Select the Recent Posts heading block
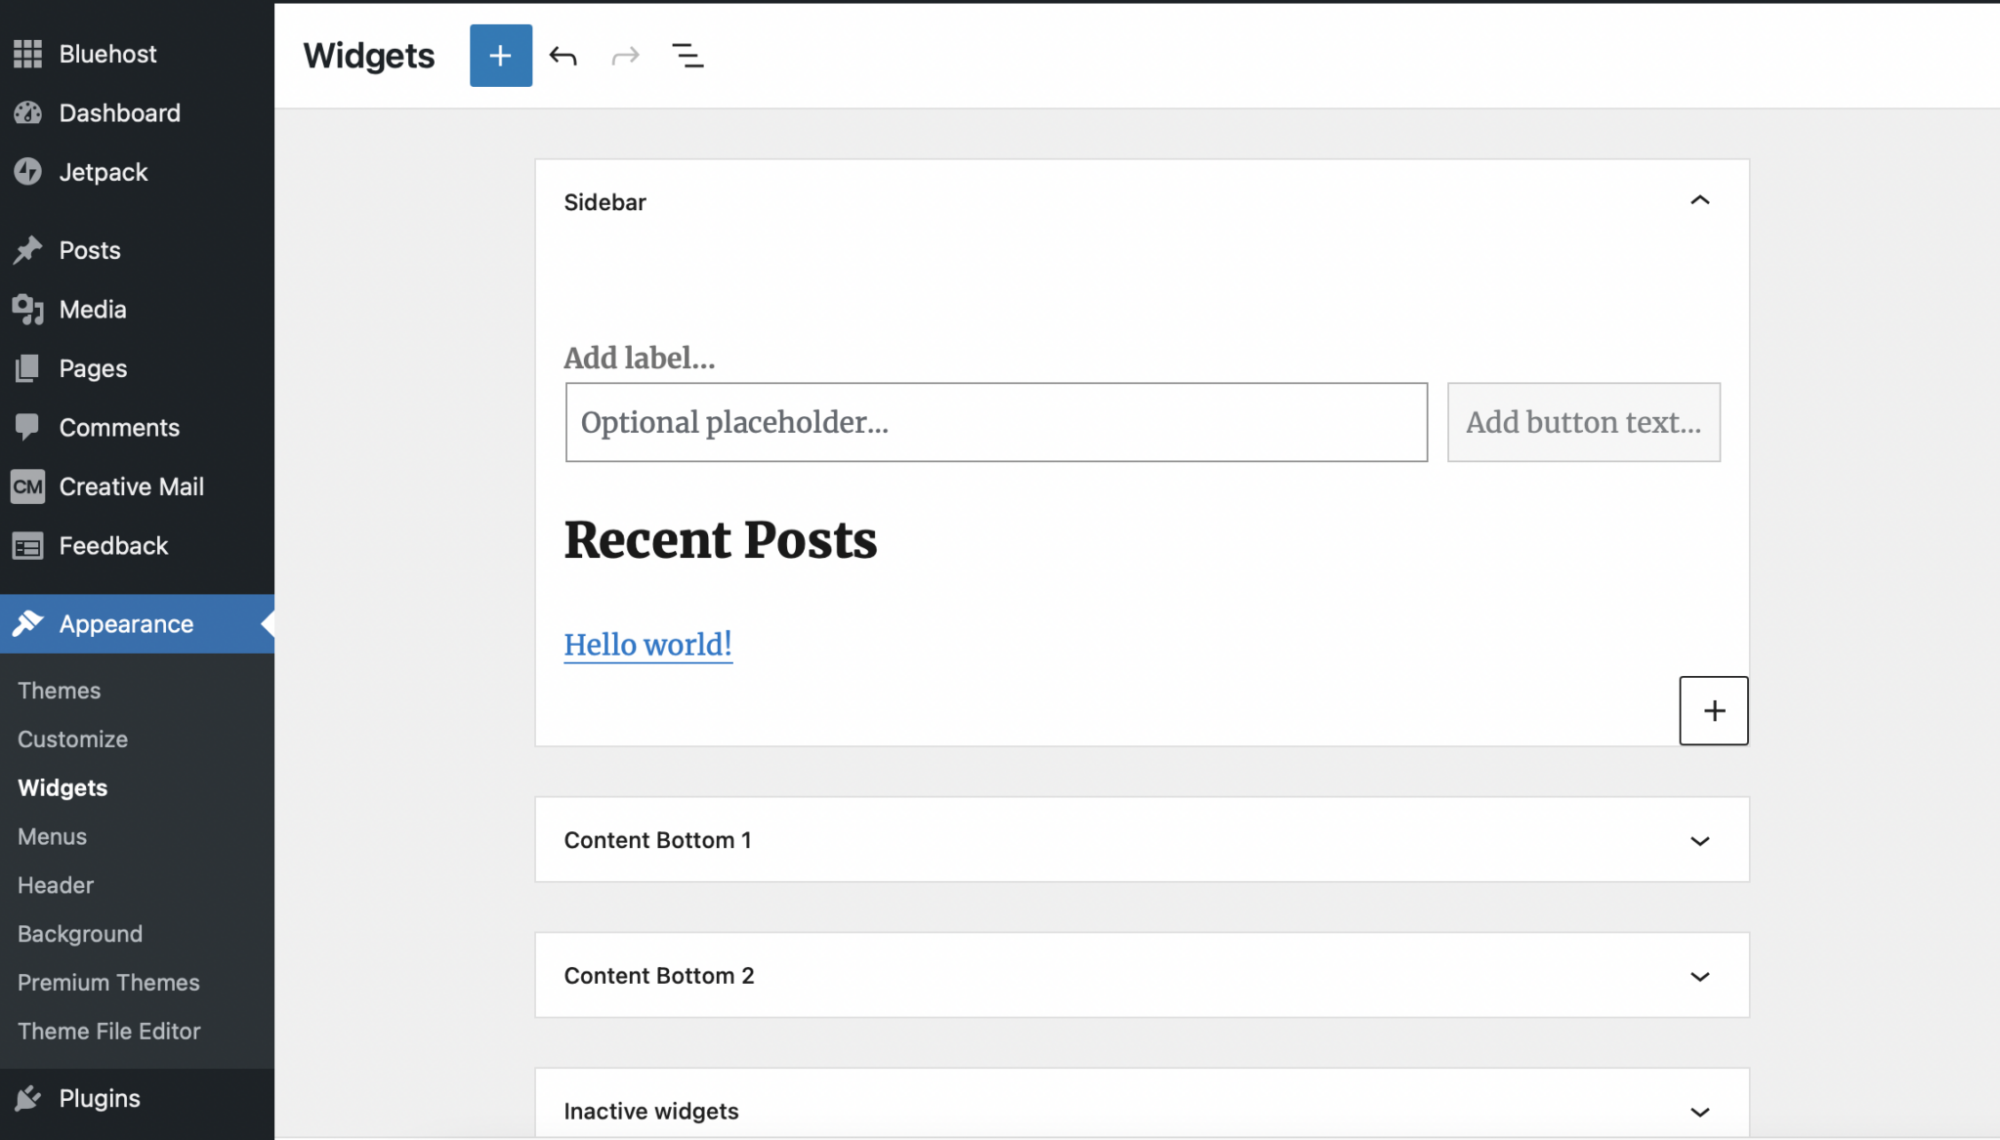Screen dimensions: 2000x1140 click(x=720, y=541)
